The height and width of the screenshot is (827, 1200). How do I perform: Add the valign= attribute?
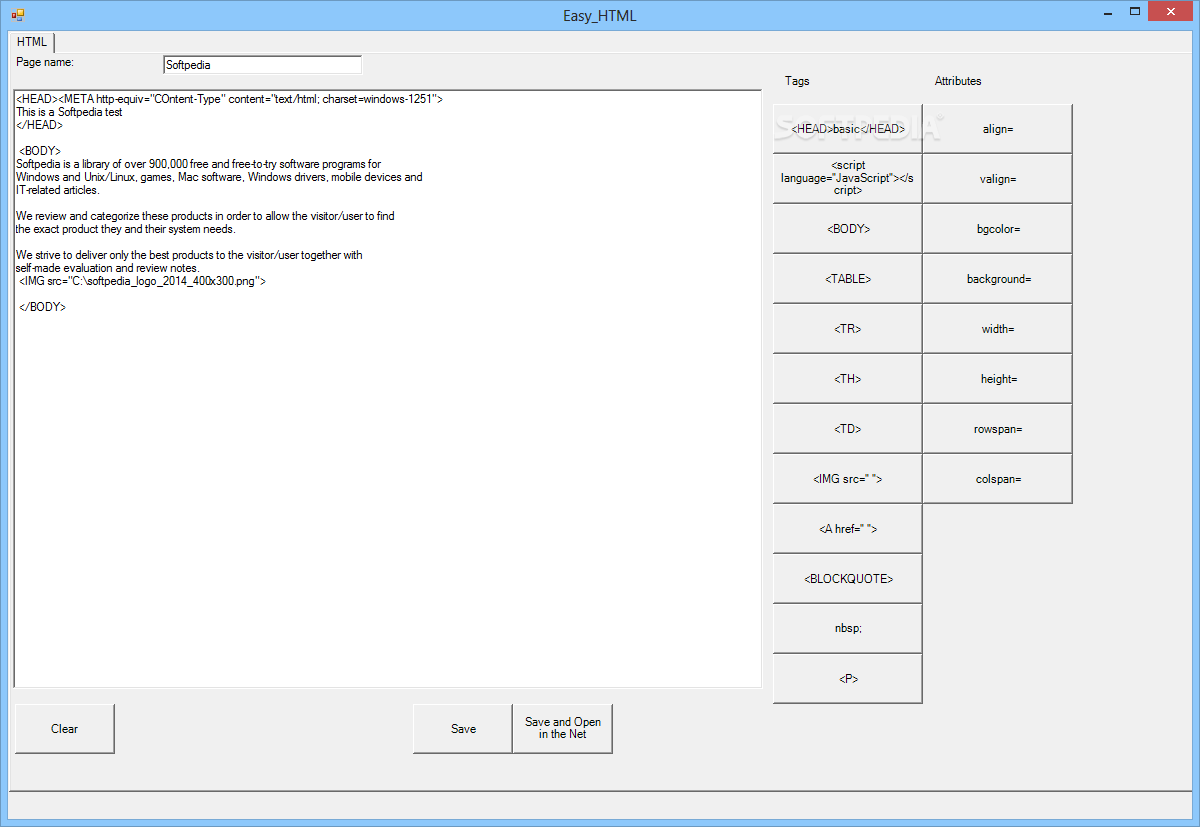pos(998,179)
